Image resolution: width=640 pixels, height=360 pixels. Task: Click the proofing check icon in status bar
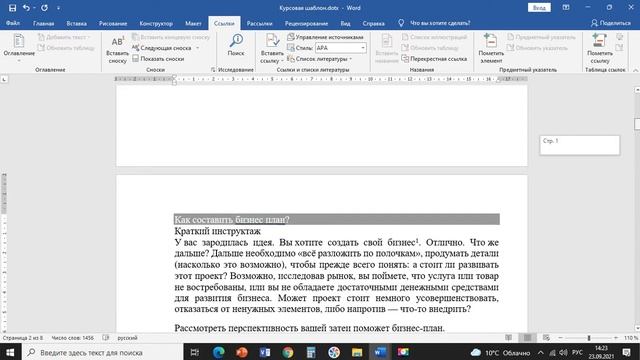click(x=106, y=338)
